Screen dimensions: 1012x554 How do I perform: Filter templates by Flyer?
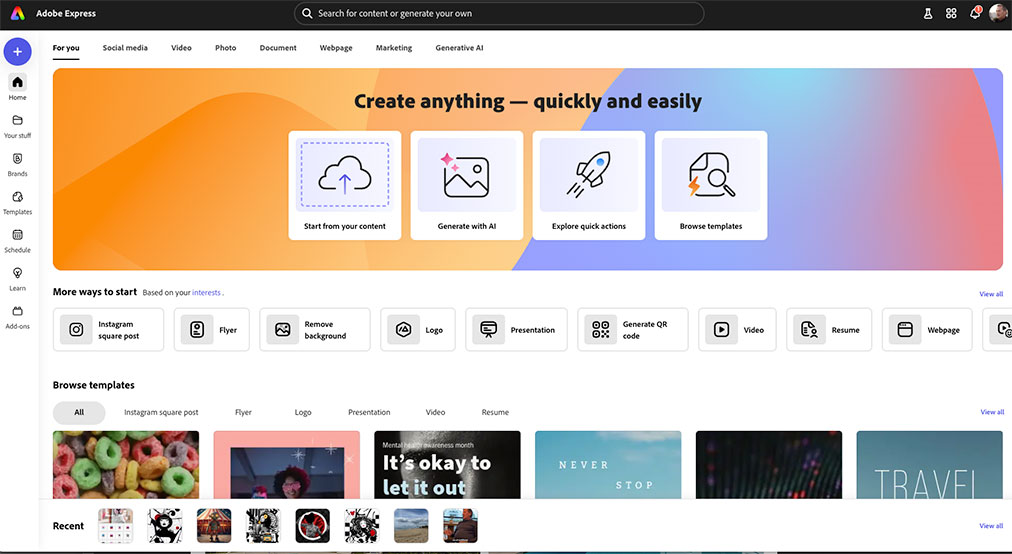click(x=243, y=412)
